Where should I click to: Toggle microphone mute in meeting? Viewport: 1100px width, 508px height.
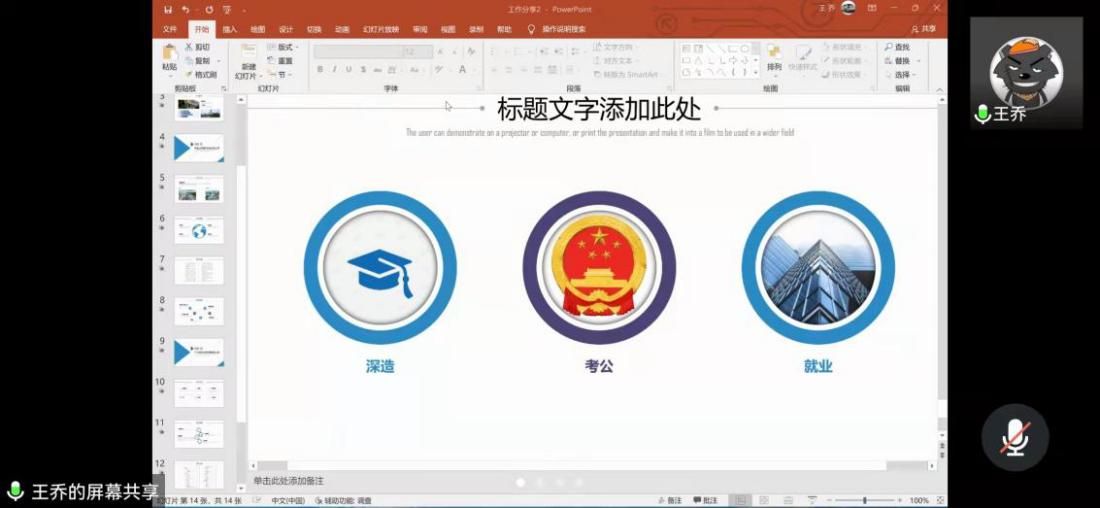click(x=1015, y=437)
